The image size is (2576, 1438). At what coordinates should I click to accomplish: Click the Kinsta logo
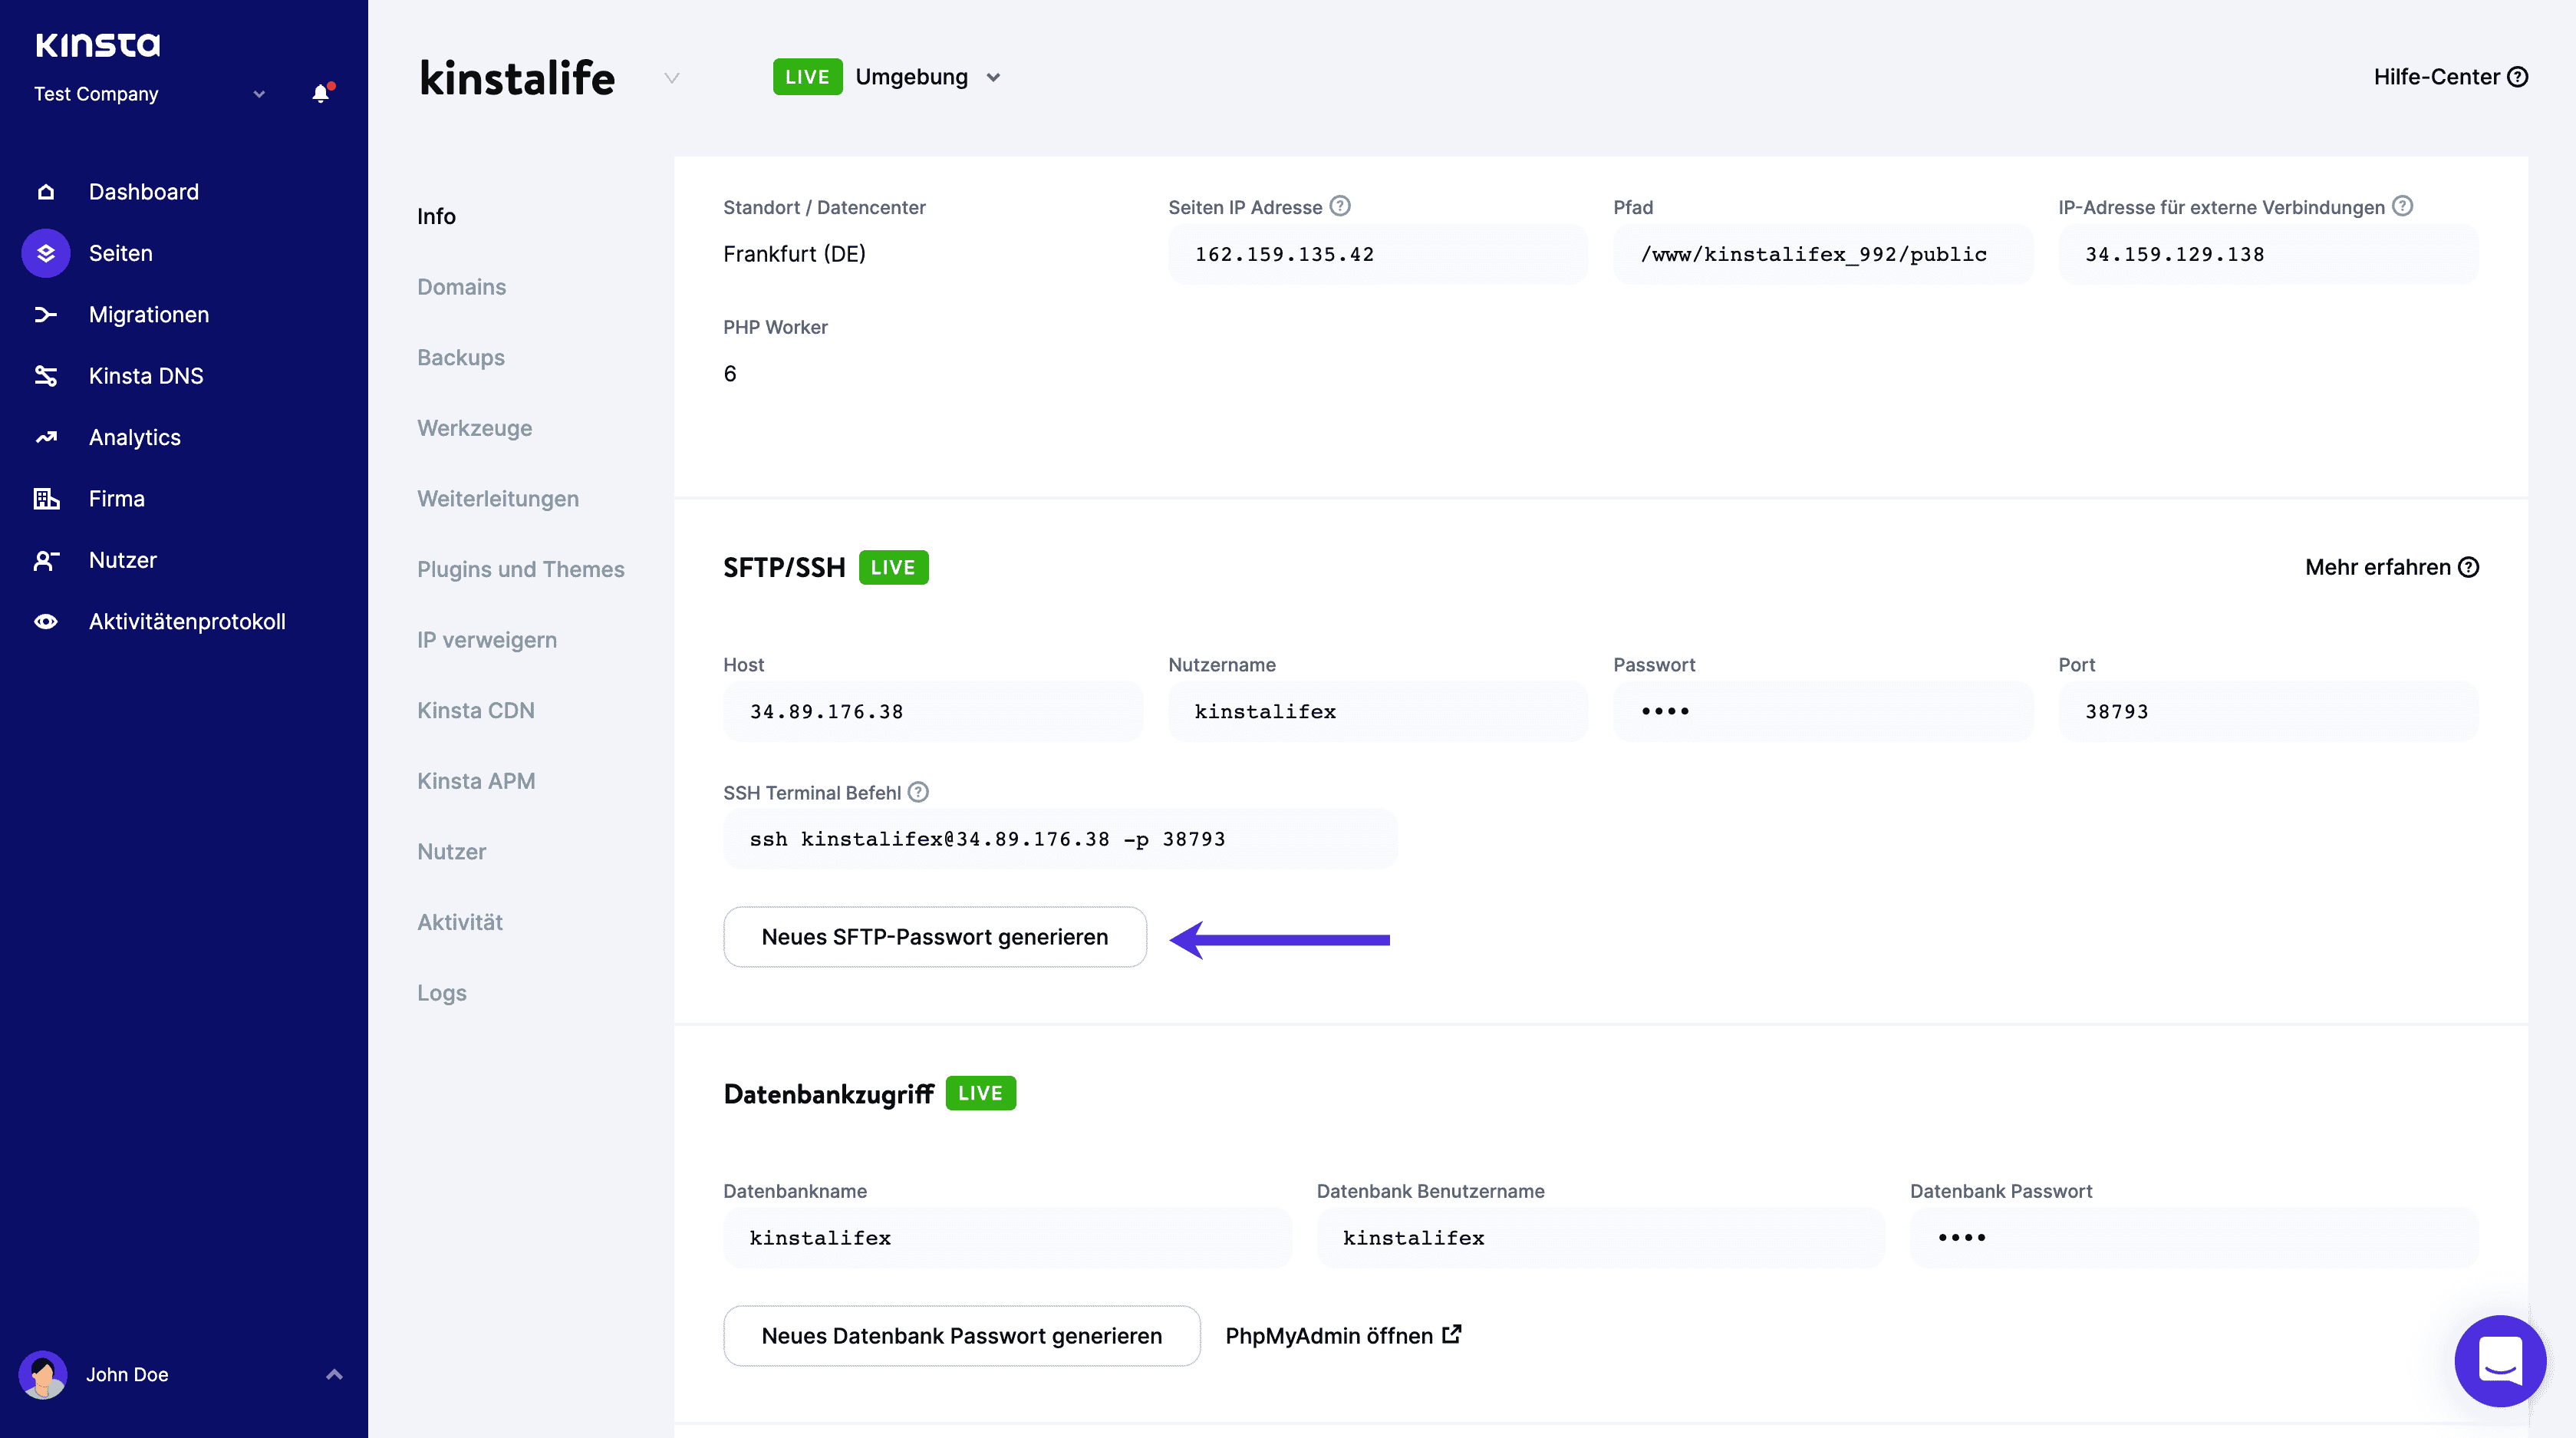pyautogui.click(x=98, y=44)
